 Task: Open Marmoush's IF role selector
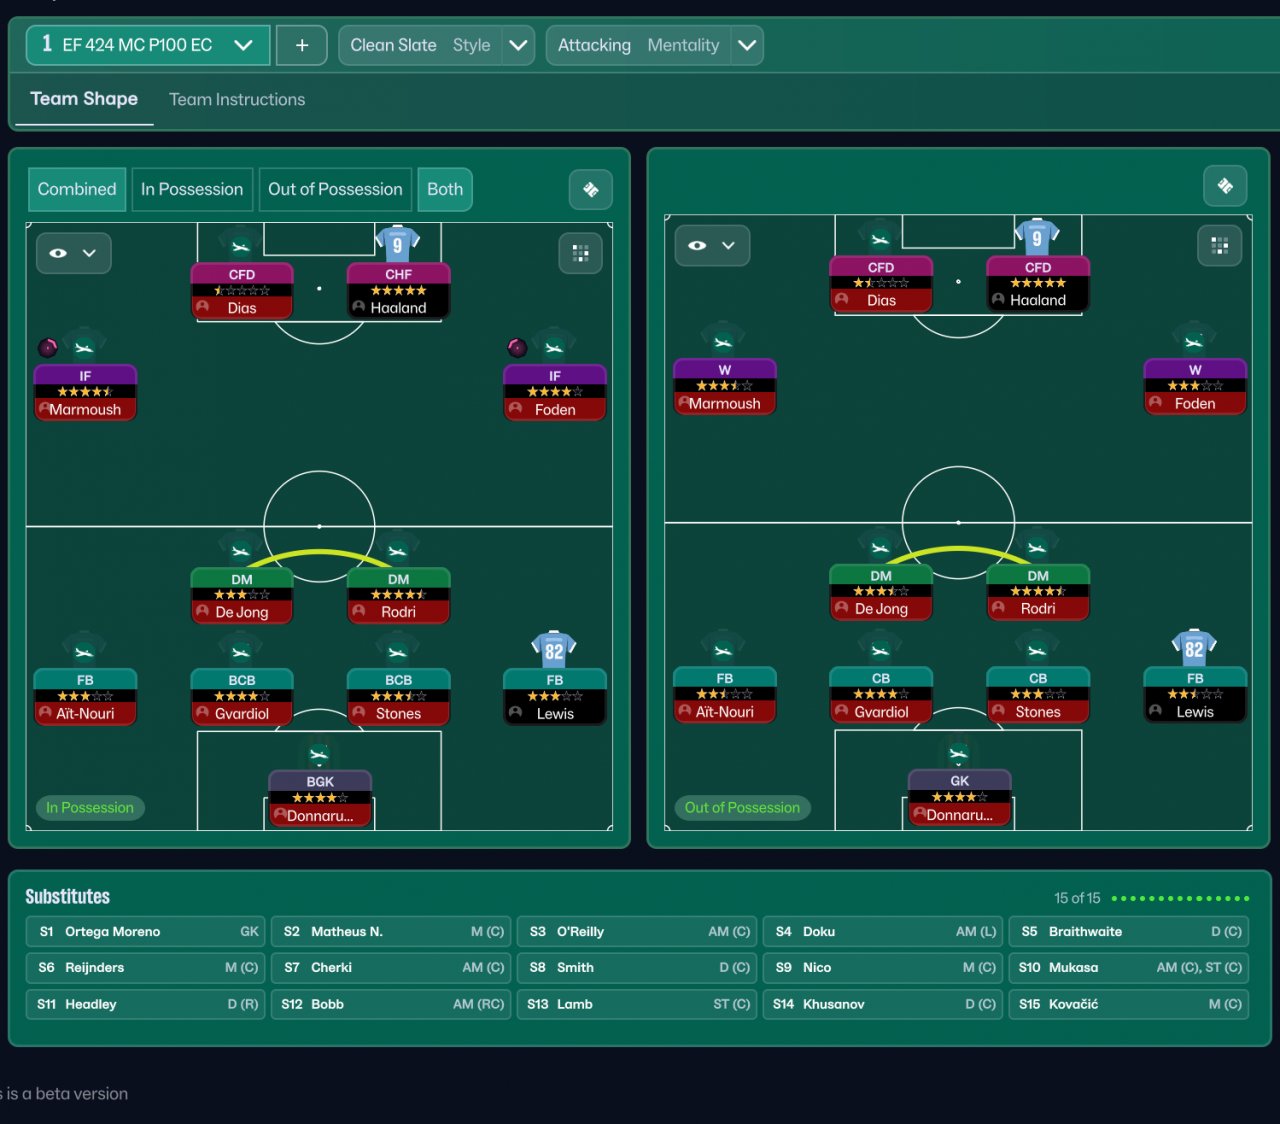(85, 376)
